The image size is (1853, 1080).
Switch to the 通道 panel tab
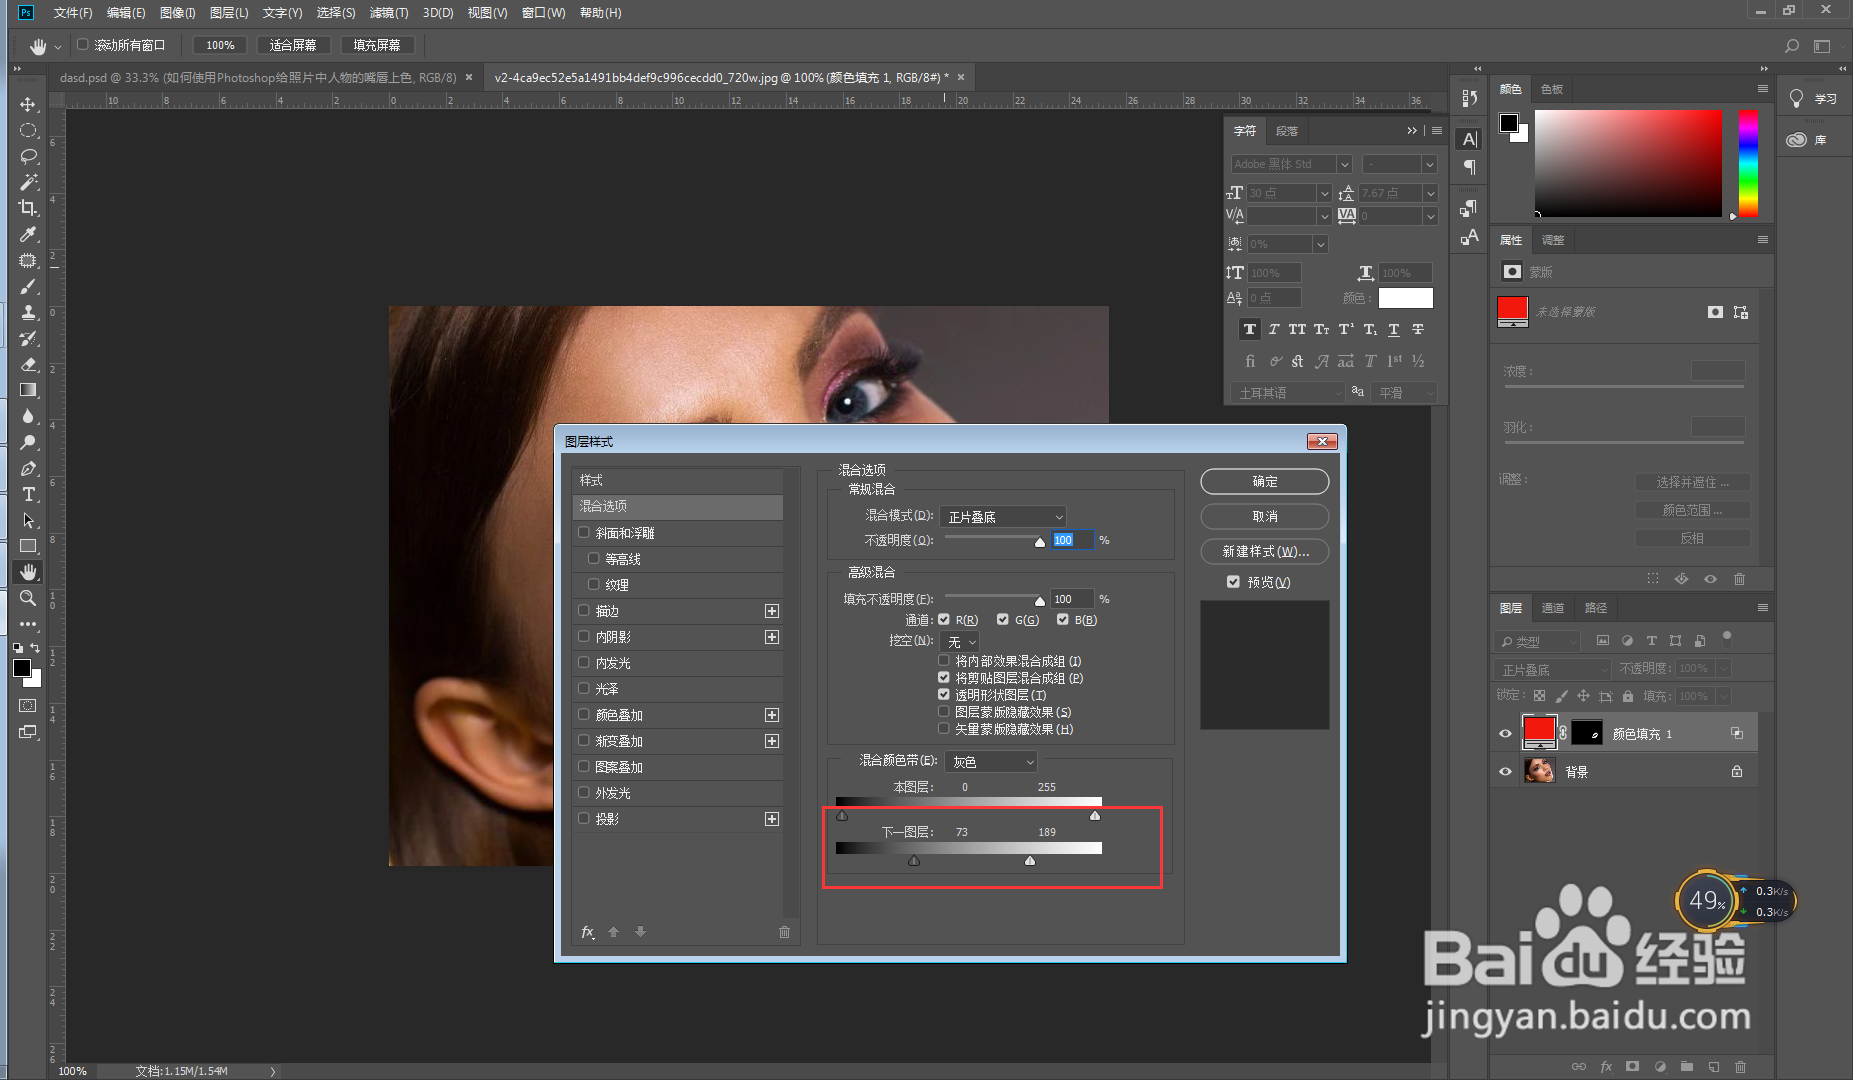(x=1553, y=607)
